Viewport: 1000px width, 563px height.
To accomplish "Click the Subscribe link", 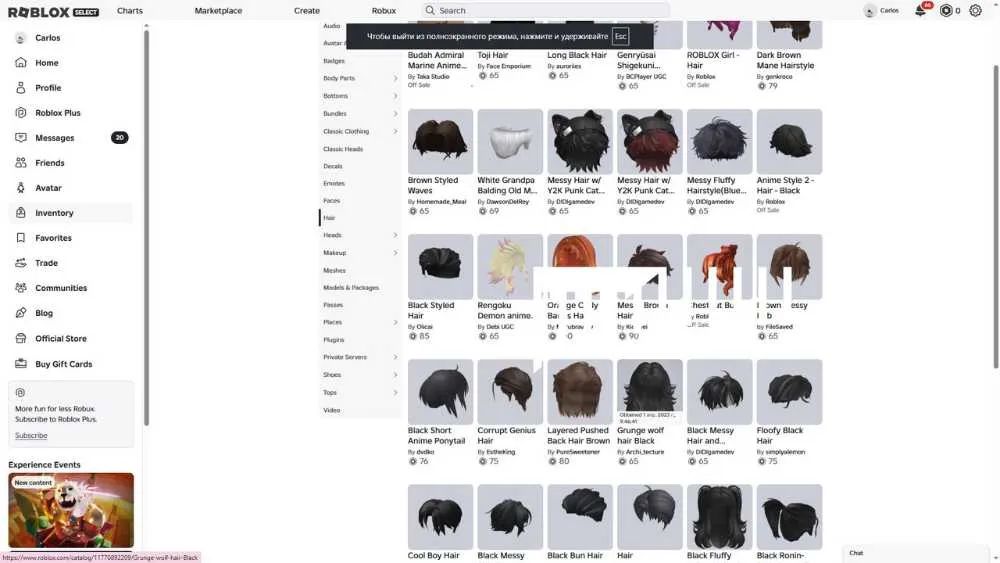I will [x=31, y=435].
